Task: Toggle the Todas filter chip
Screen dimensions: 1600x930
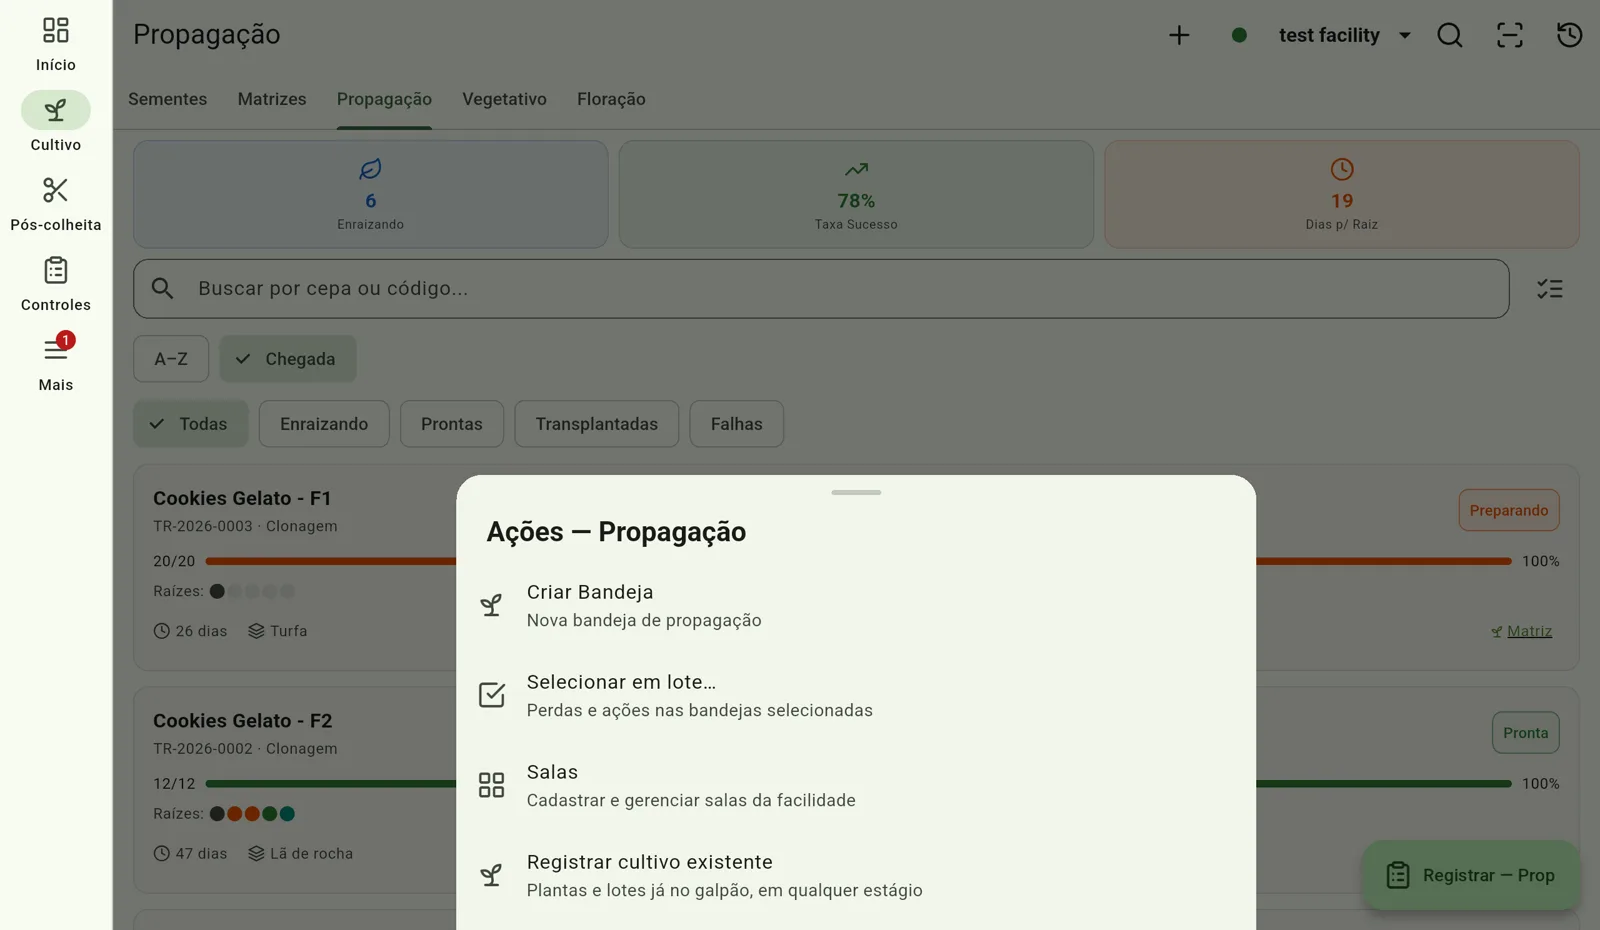Action: coord(191,424)
